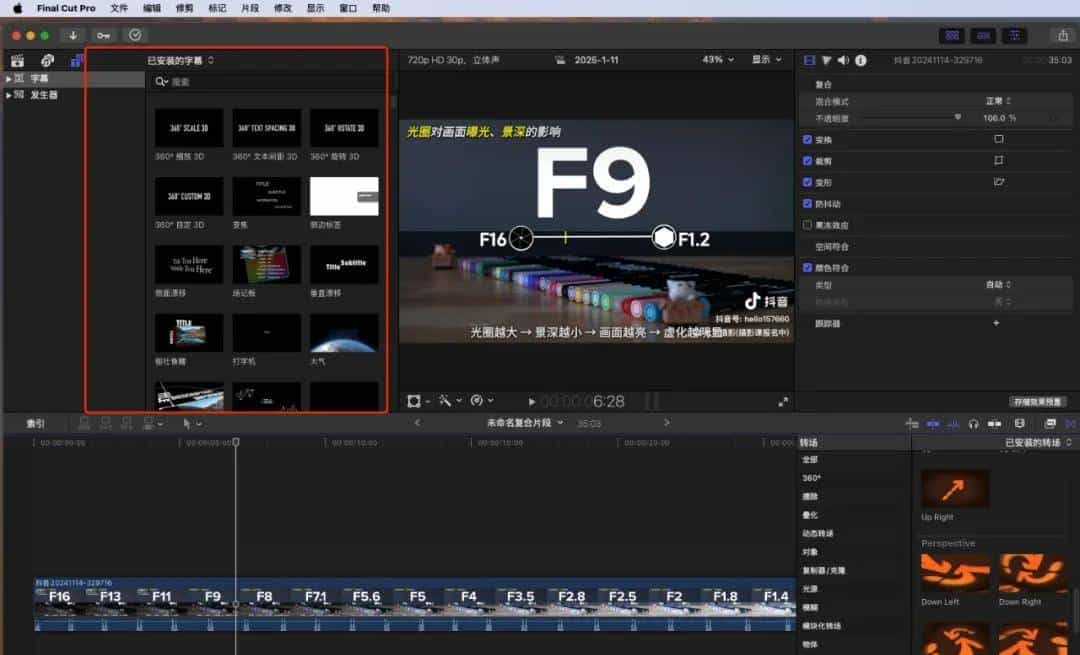Image resolution: width=1080 pixels, height=655 pixels.
Task: Select the Up Right transition thumbnail
Action: pyautogui.click(x=955, y=488)
